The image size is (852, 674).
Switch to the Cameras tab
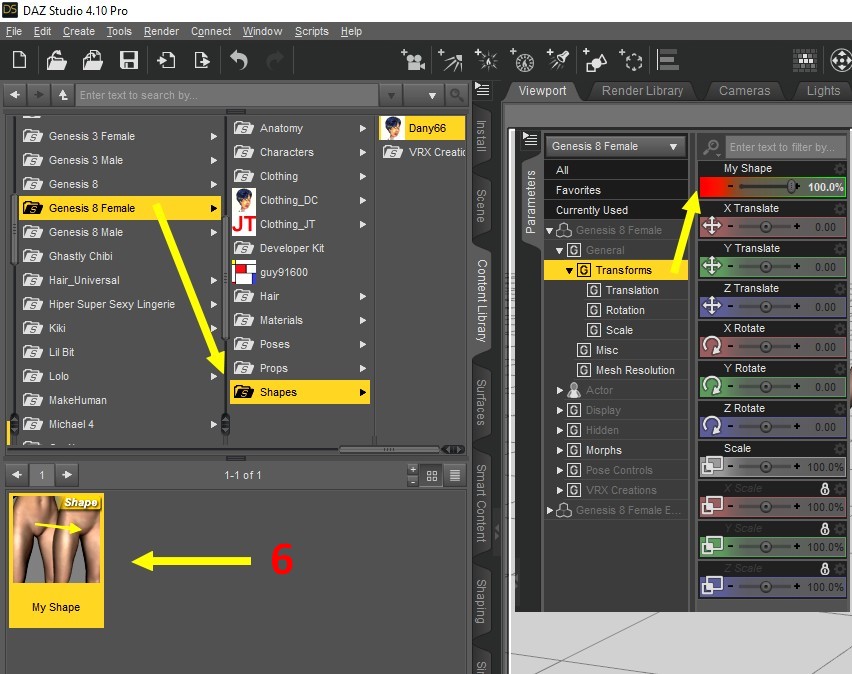point(744,91)
